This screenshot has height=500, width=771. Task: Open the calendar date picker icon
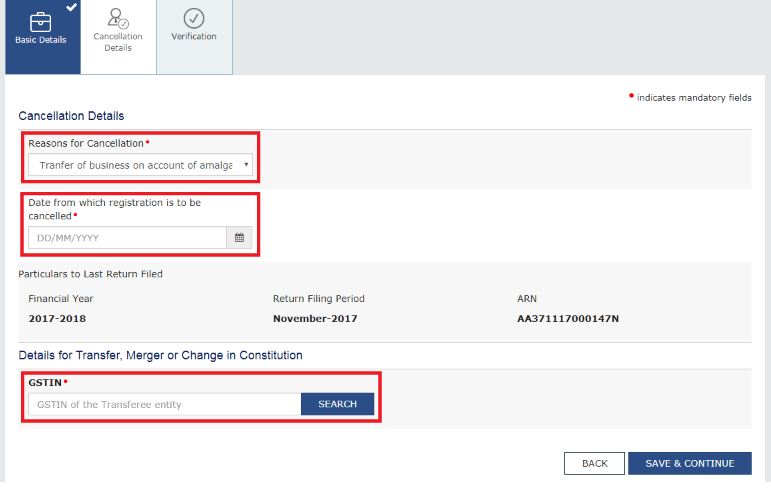[x=239, y=238]
